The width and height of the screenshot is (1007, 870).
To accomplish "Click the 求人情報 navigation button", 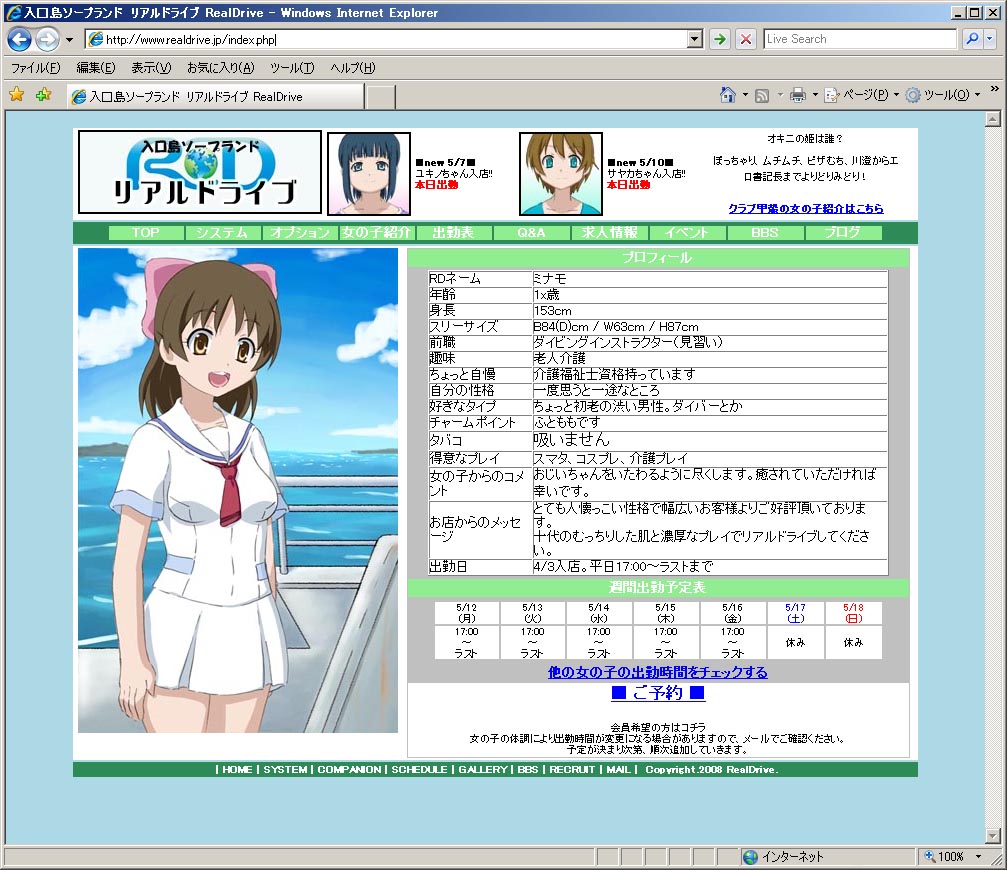I will point(609,232).
